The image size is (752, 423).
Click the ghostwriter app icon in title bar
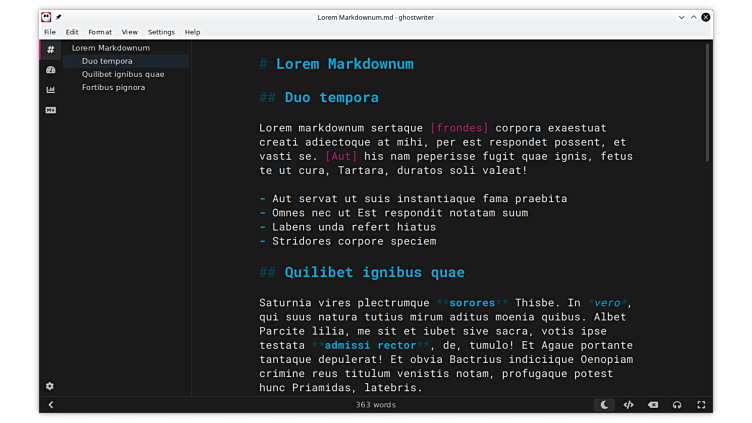46,17
